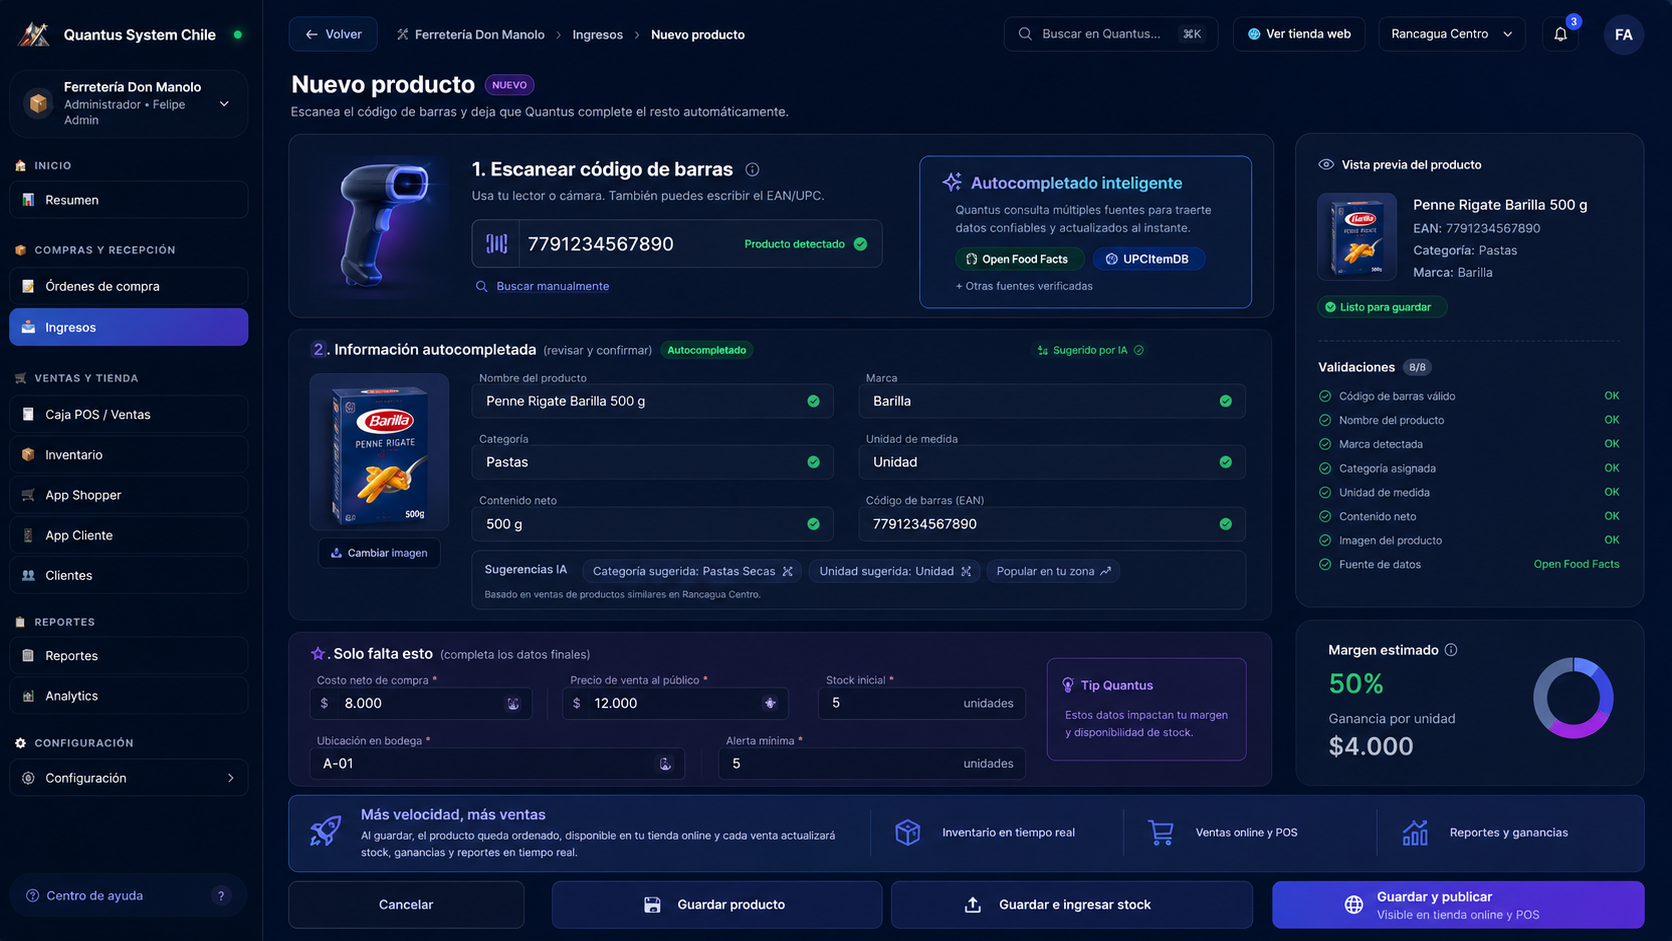Click the Volver back button
1672x941 pixels.
[333, 34]
